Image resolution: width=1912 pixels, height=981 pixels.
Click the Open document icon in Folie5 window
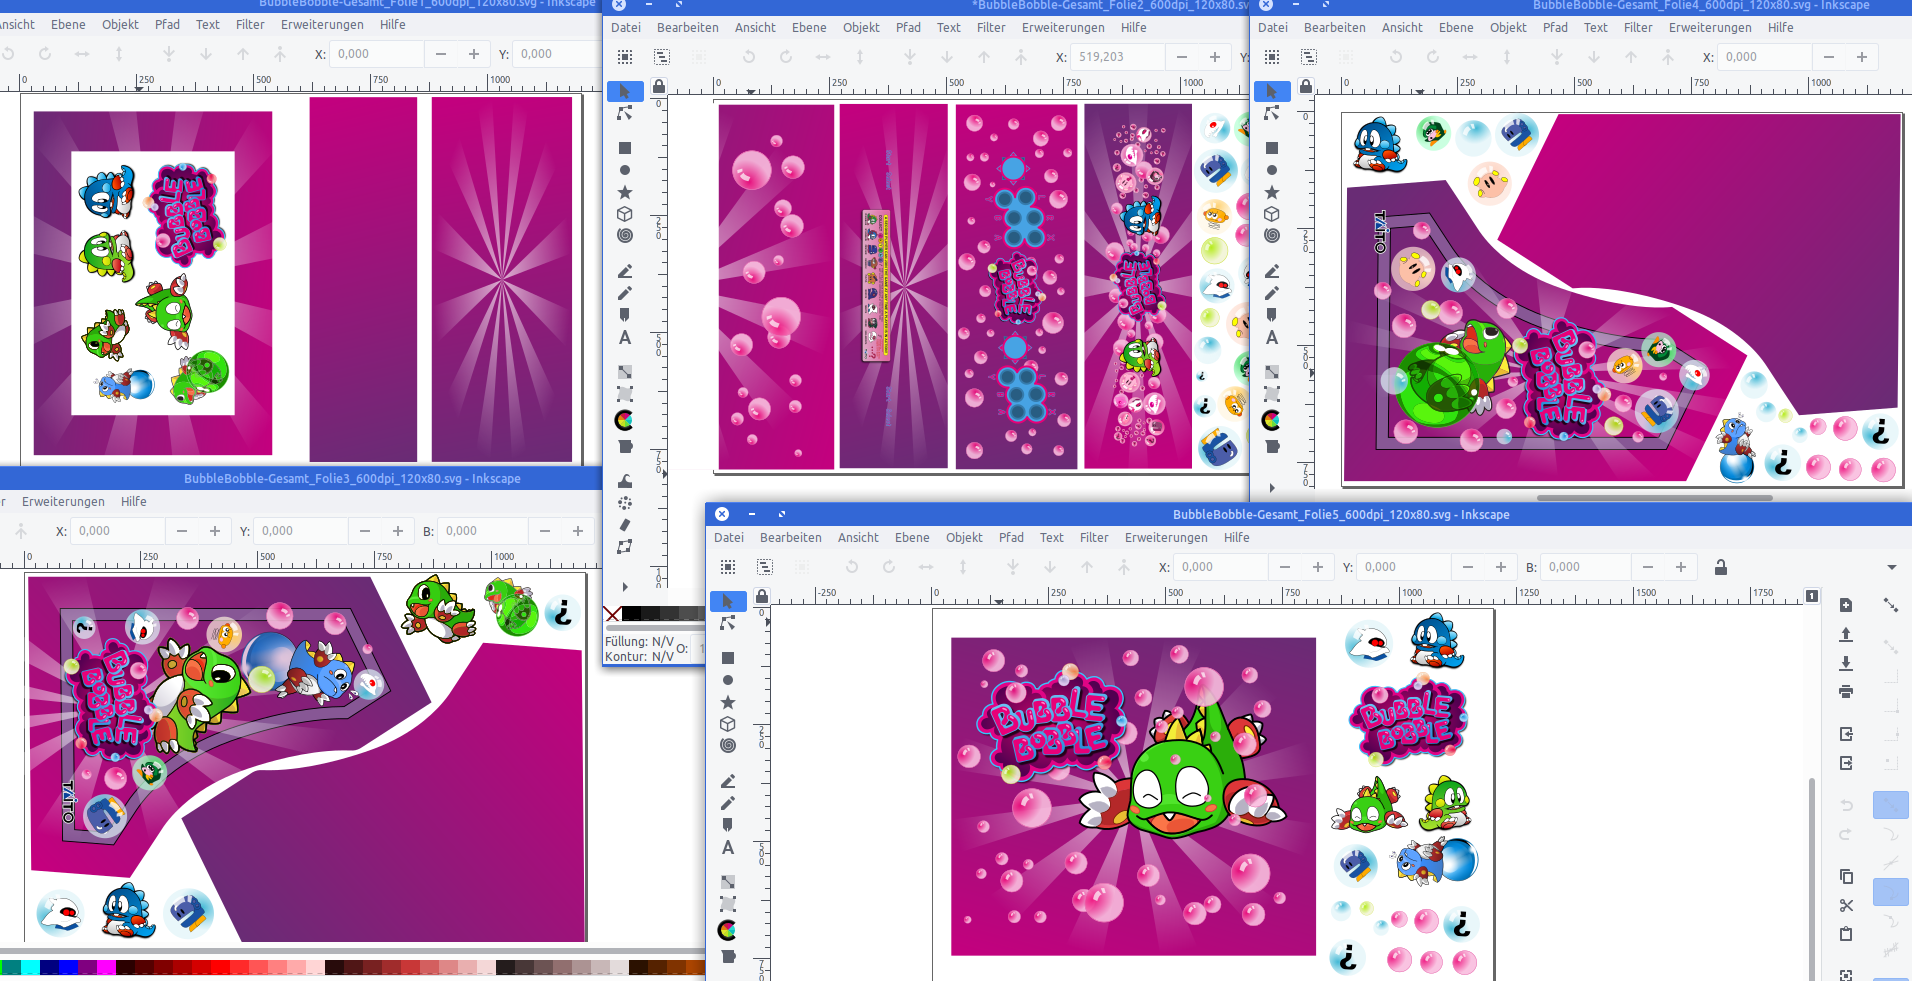1846,634
